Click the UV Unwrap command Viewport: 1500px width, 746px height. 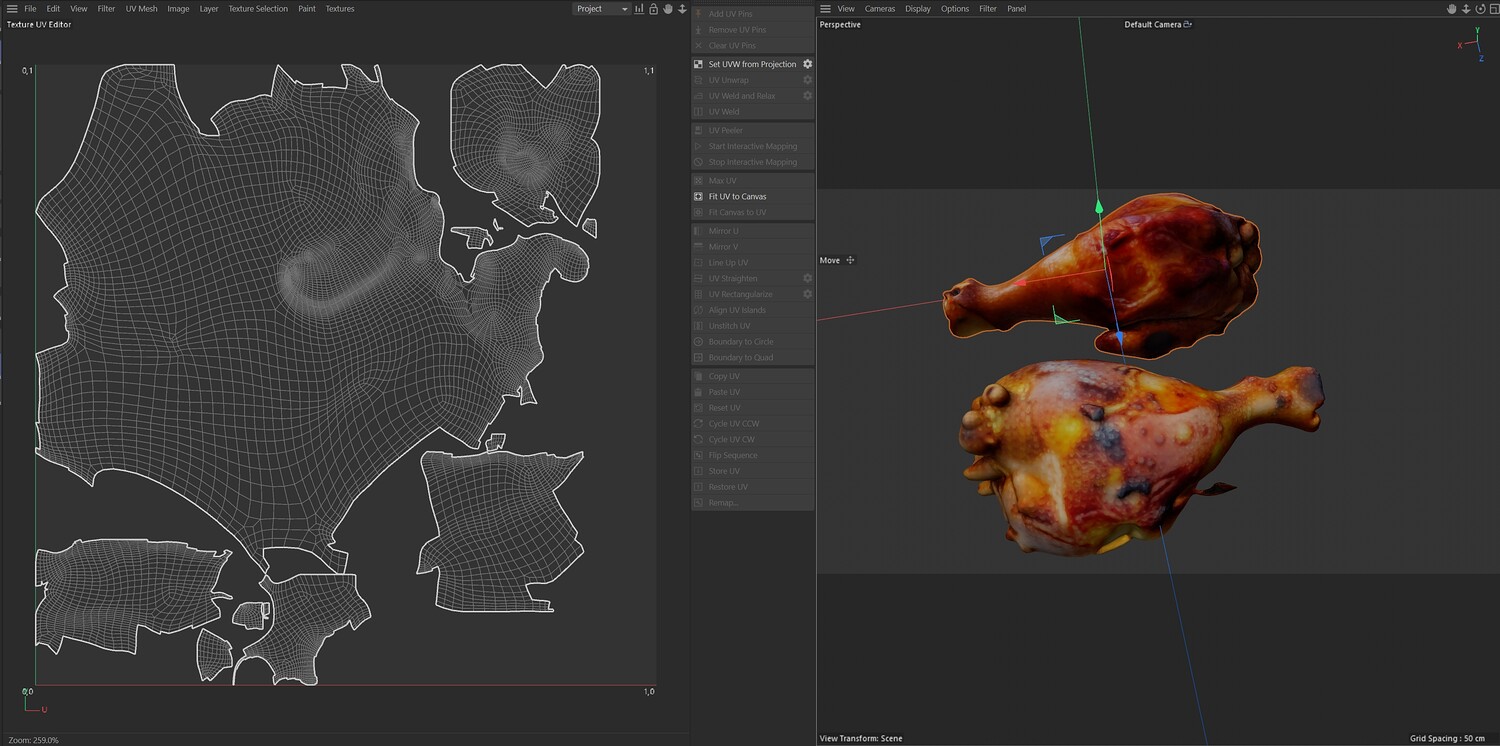pos(752,80)
